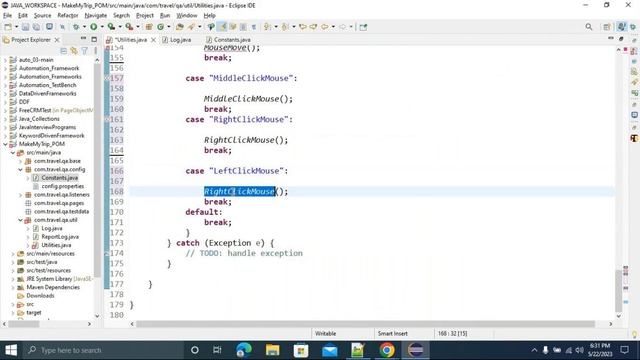The height and width of the screenshot is (360, 640).
Task: Click the green Run icon
Action: point(93,27)
